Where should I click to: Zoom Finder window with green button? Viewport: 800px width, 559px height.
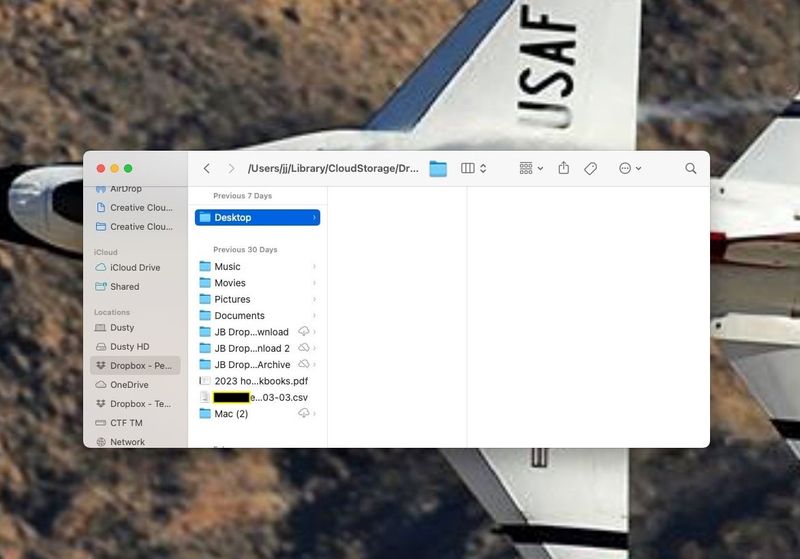128,168
